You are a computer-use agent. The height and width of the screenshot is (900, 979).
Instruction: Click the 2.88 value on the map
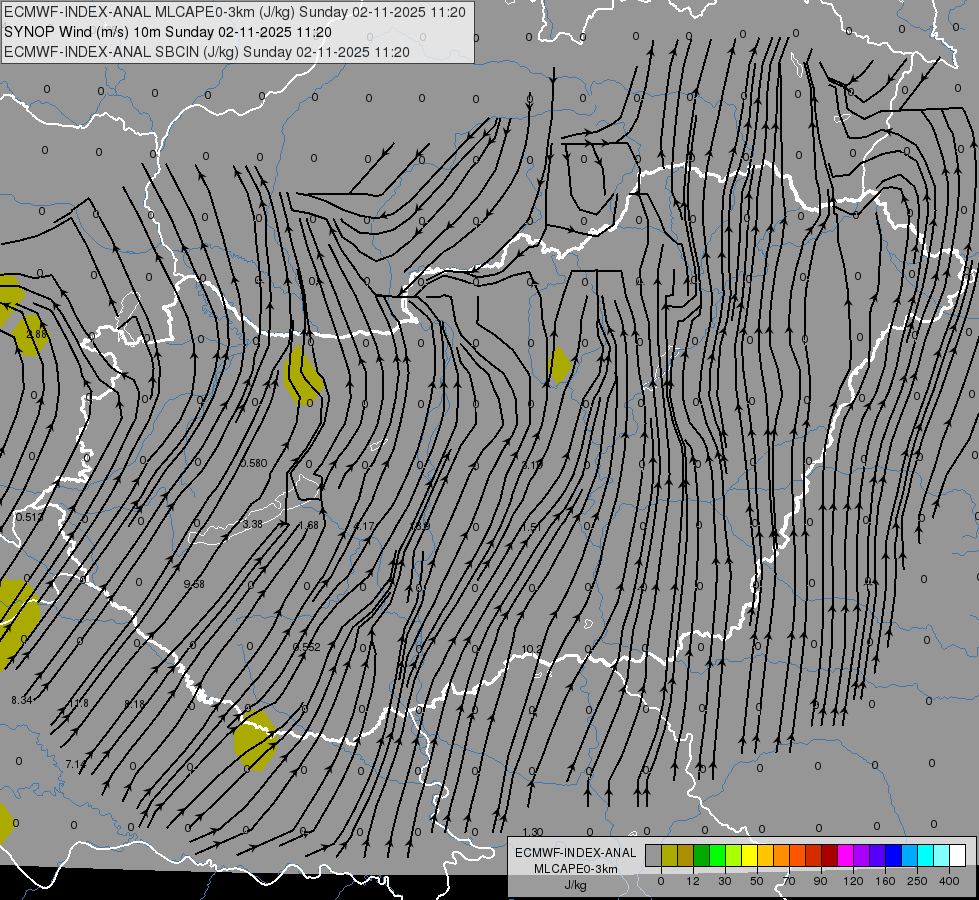pos(37,334)
